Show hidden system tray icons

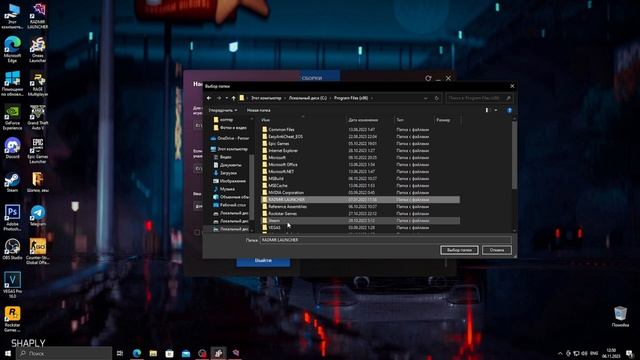point(560,353)
